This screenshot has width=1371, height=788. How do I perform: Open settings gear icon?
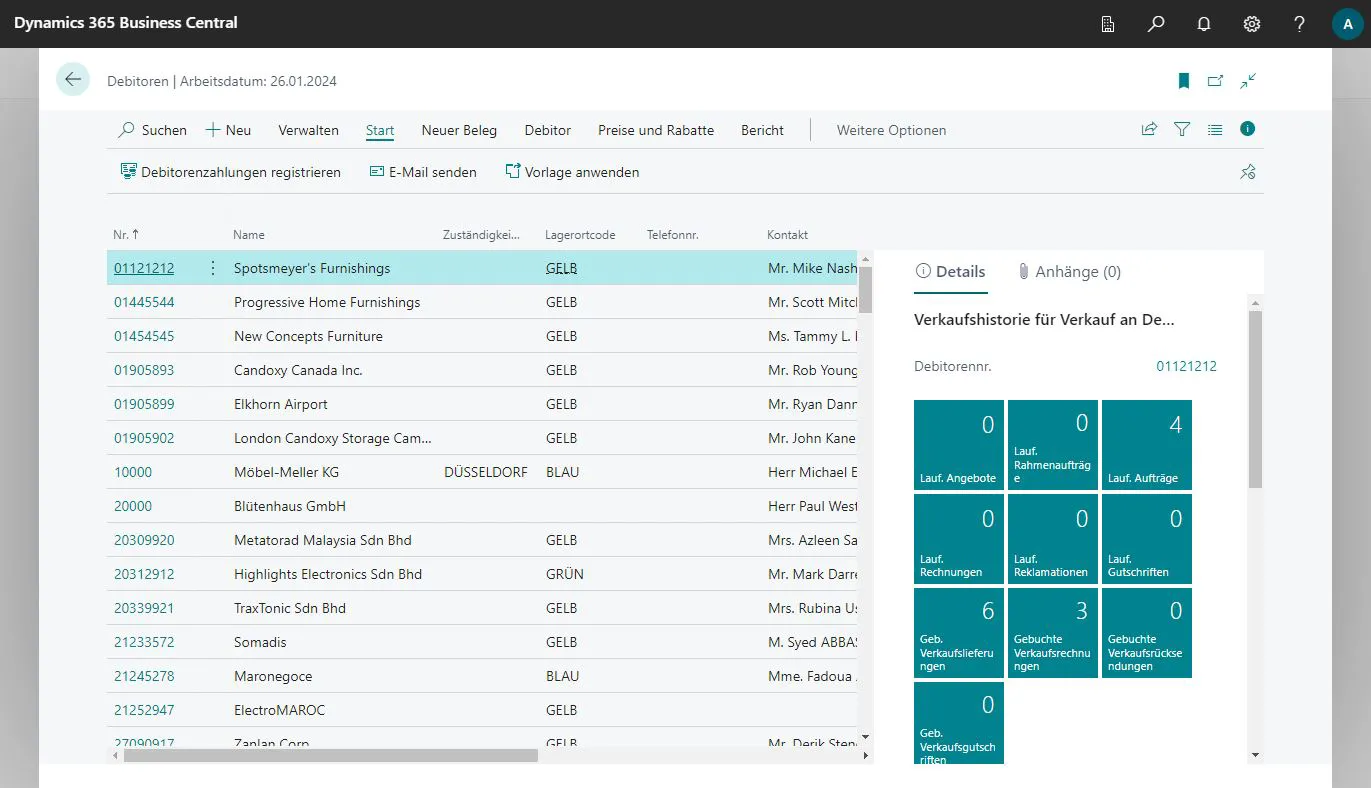1252,24
